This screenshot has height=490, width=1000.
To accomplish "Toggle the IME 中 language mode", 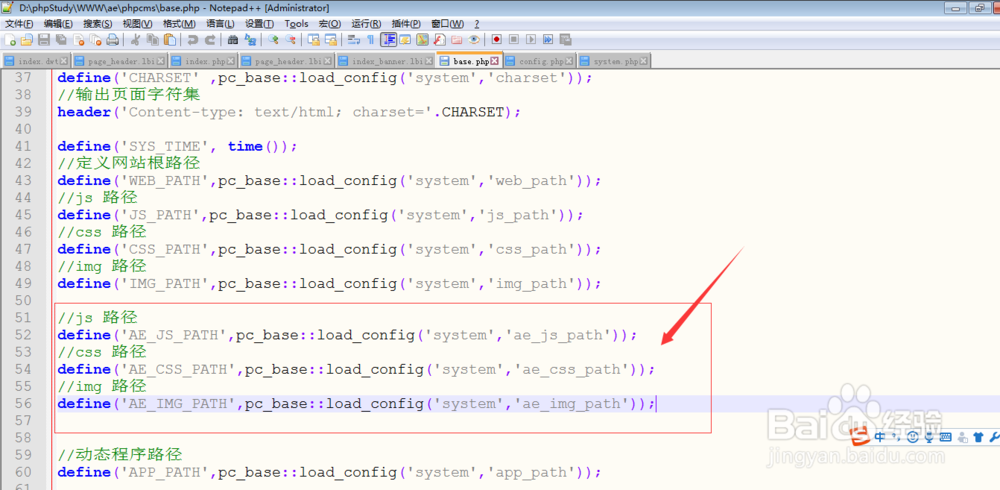I will [x=880, y=438].
